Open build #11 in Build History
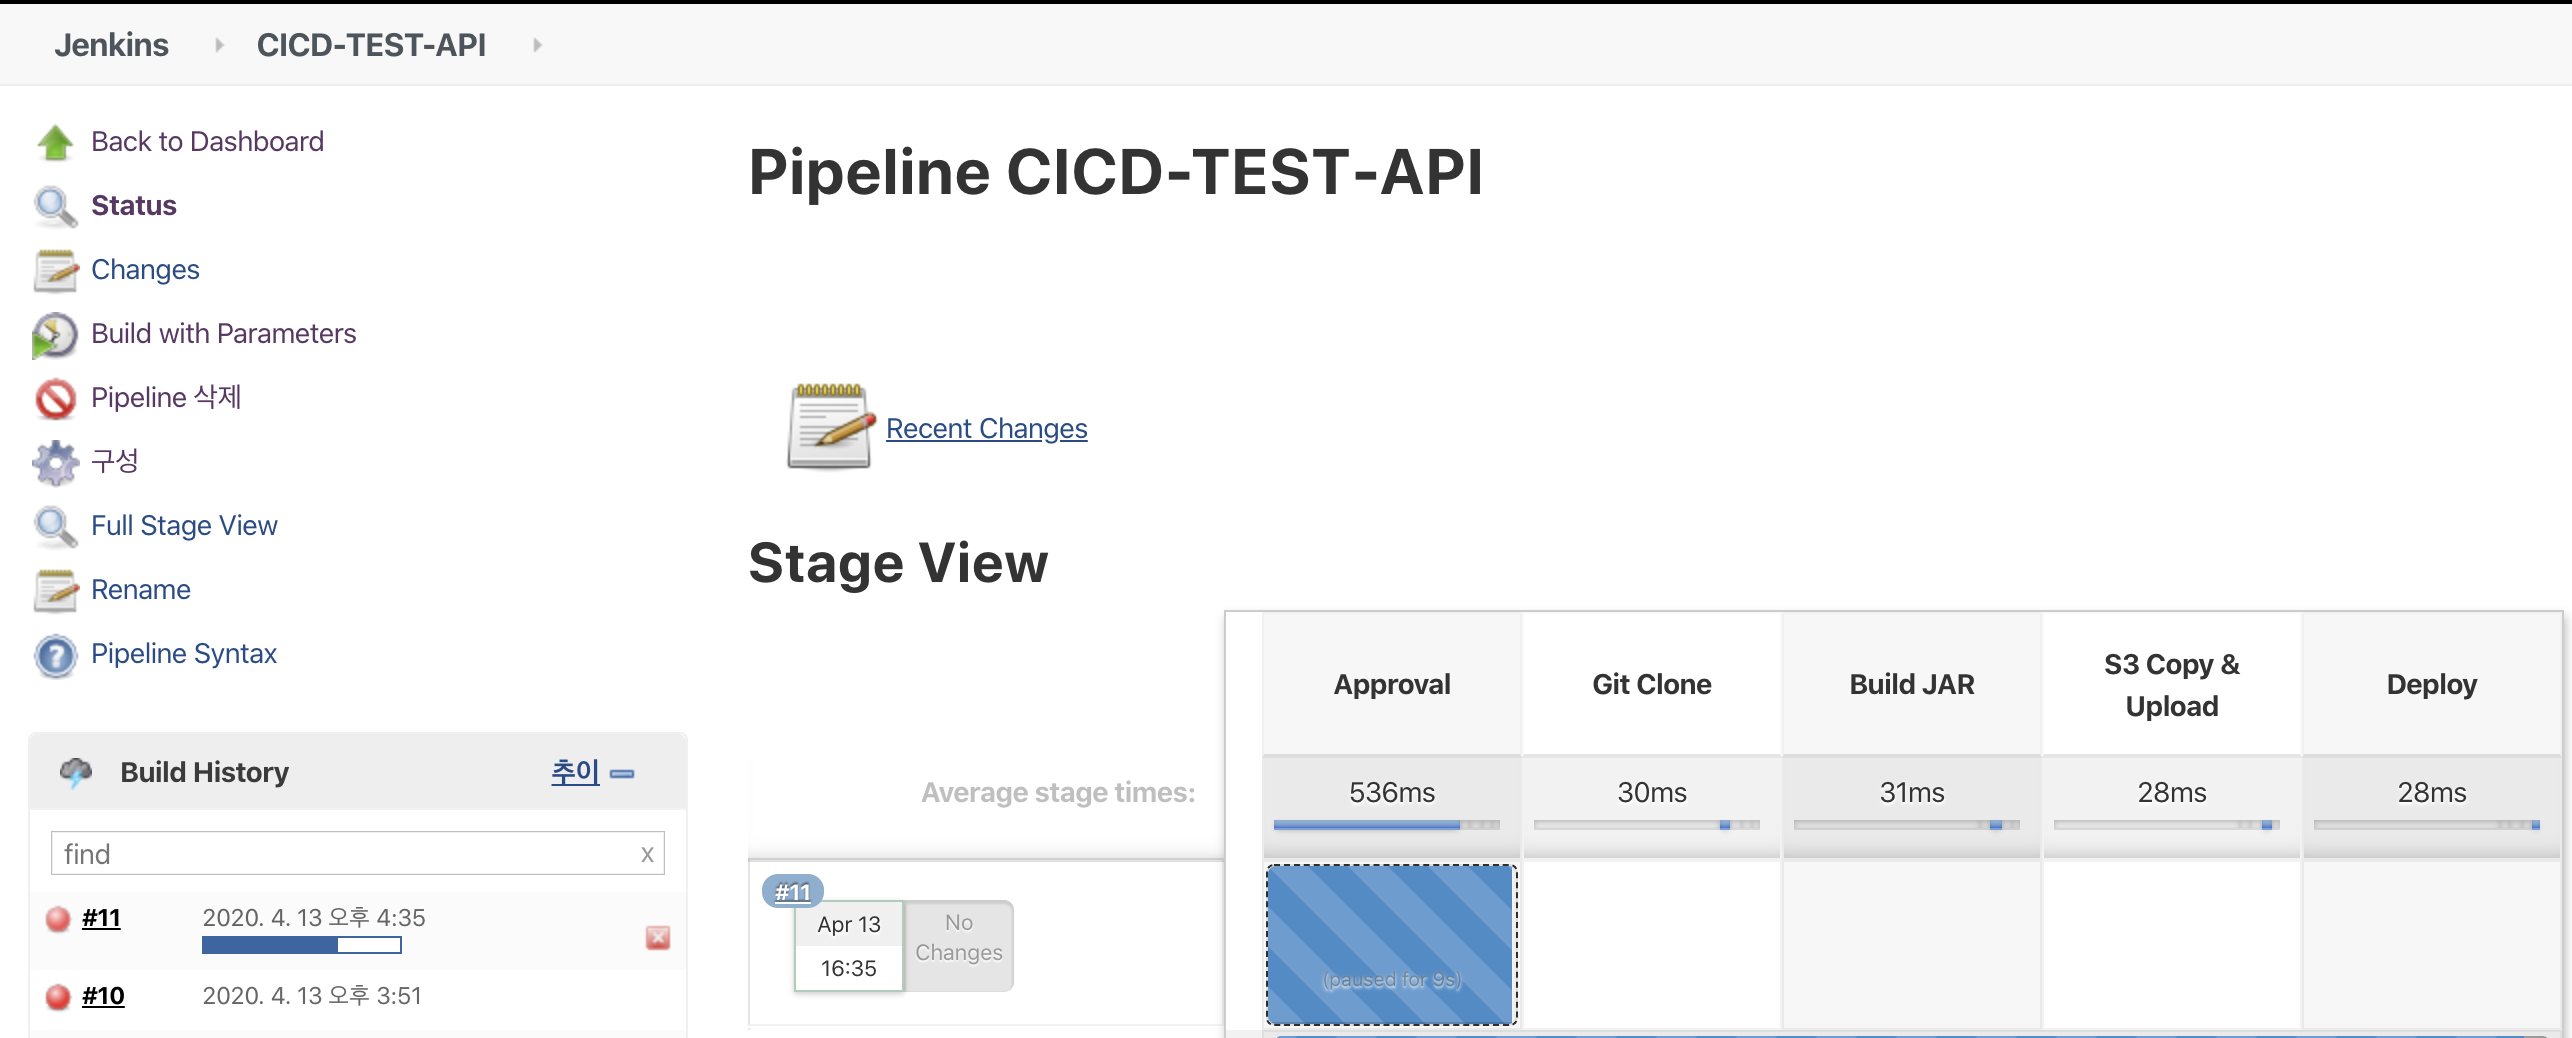Viewport: 2572px width, 1038px height. [101, 918]
